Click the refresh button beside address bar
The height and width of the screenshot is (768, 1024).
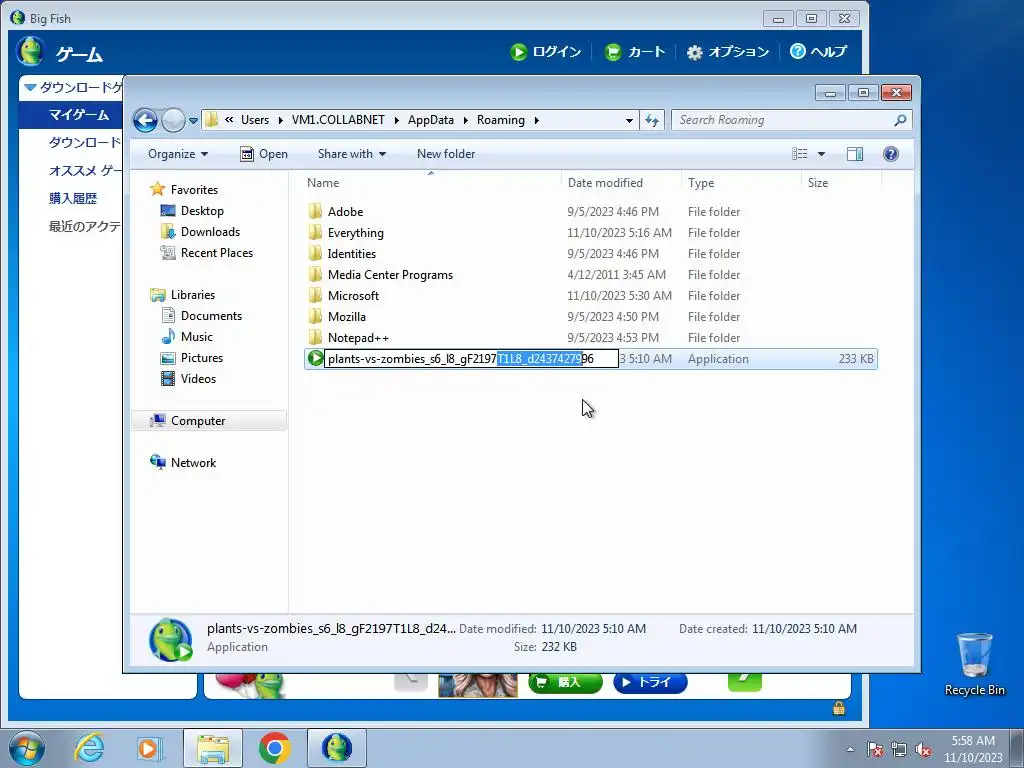652,120
